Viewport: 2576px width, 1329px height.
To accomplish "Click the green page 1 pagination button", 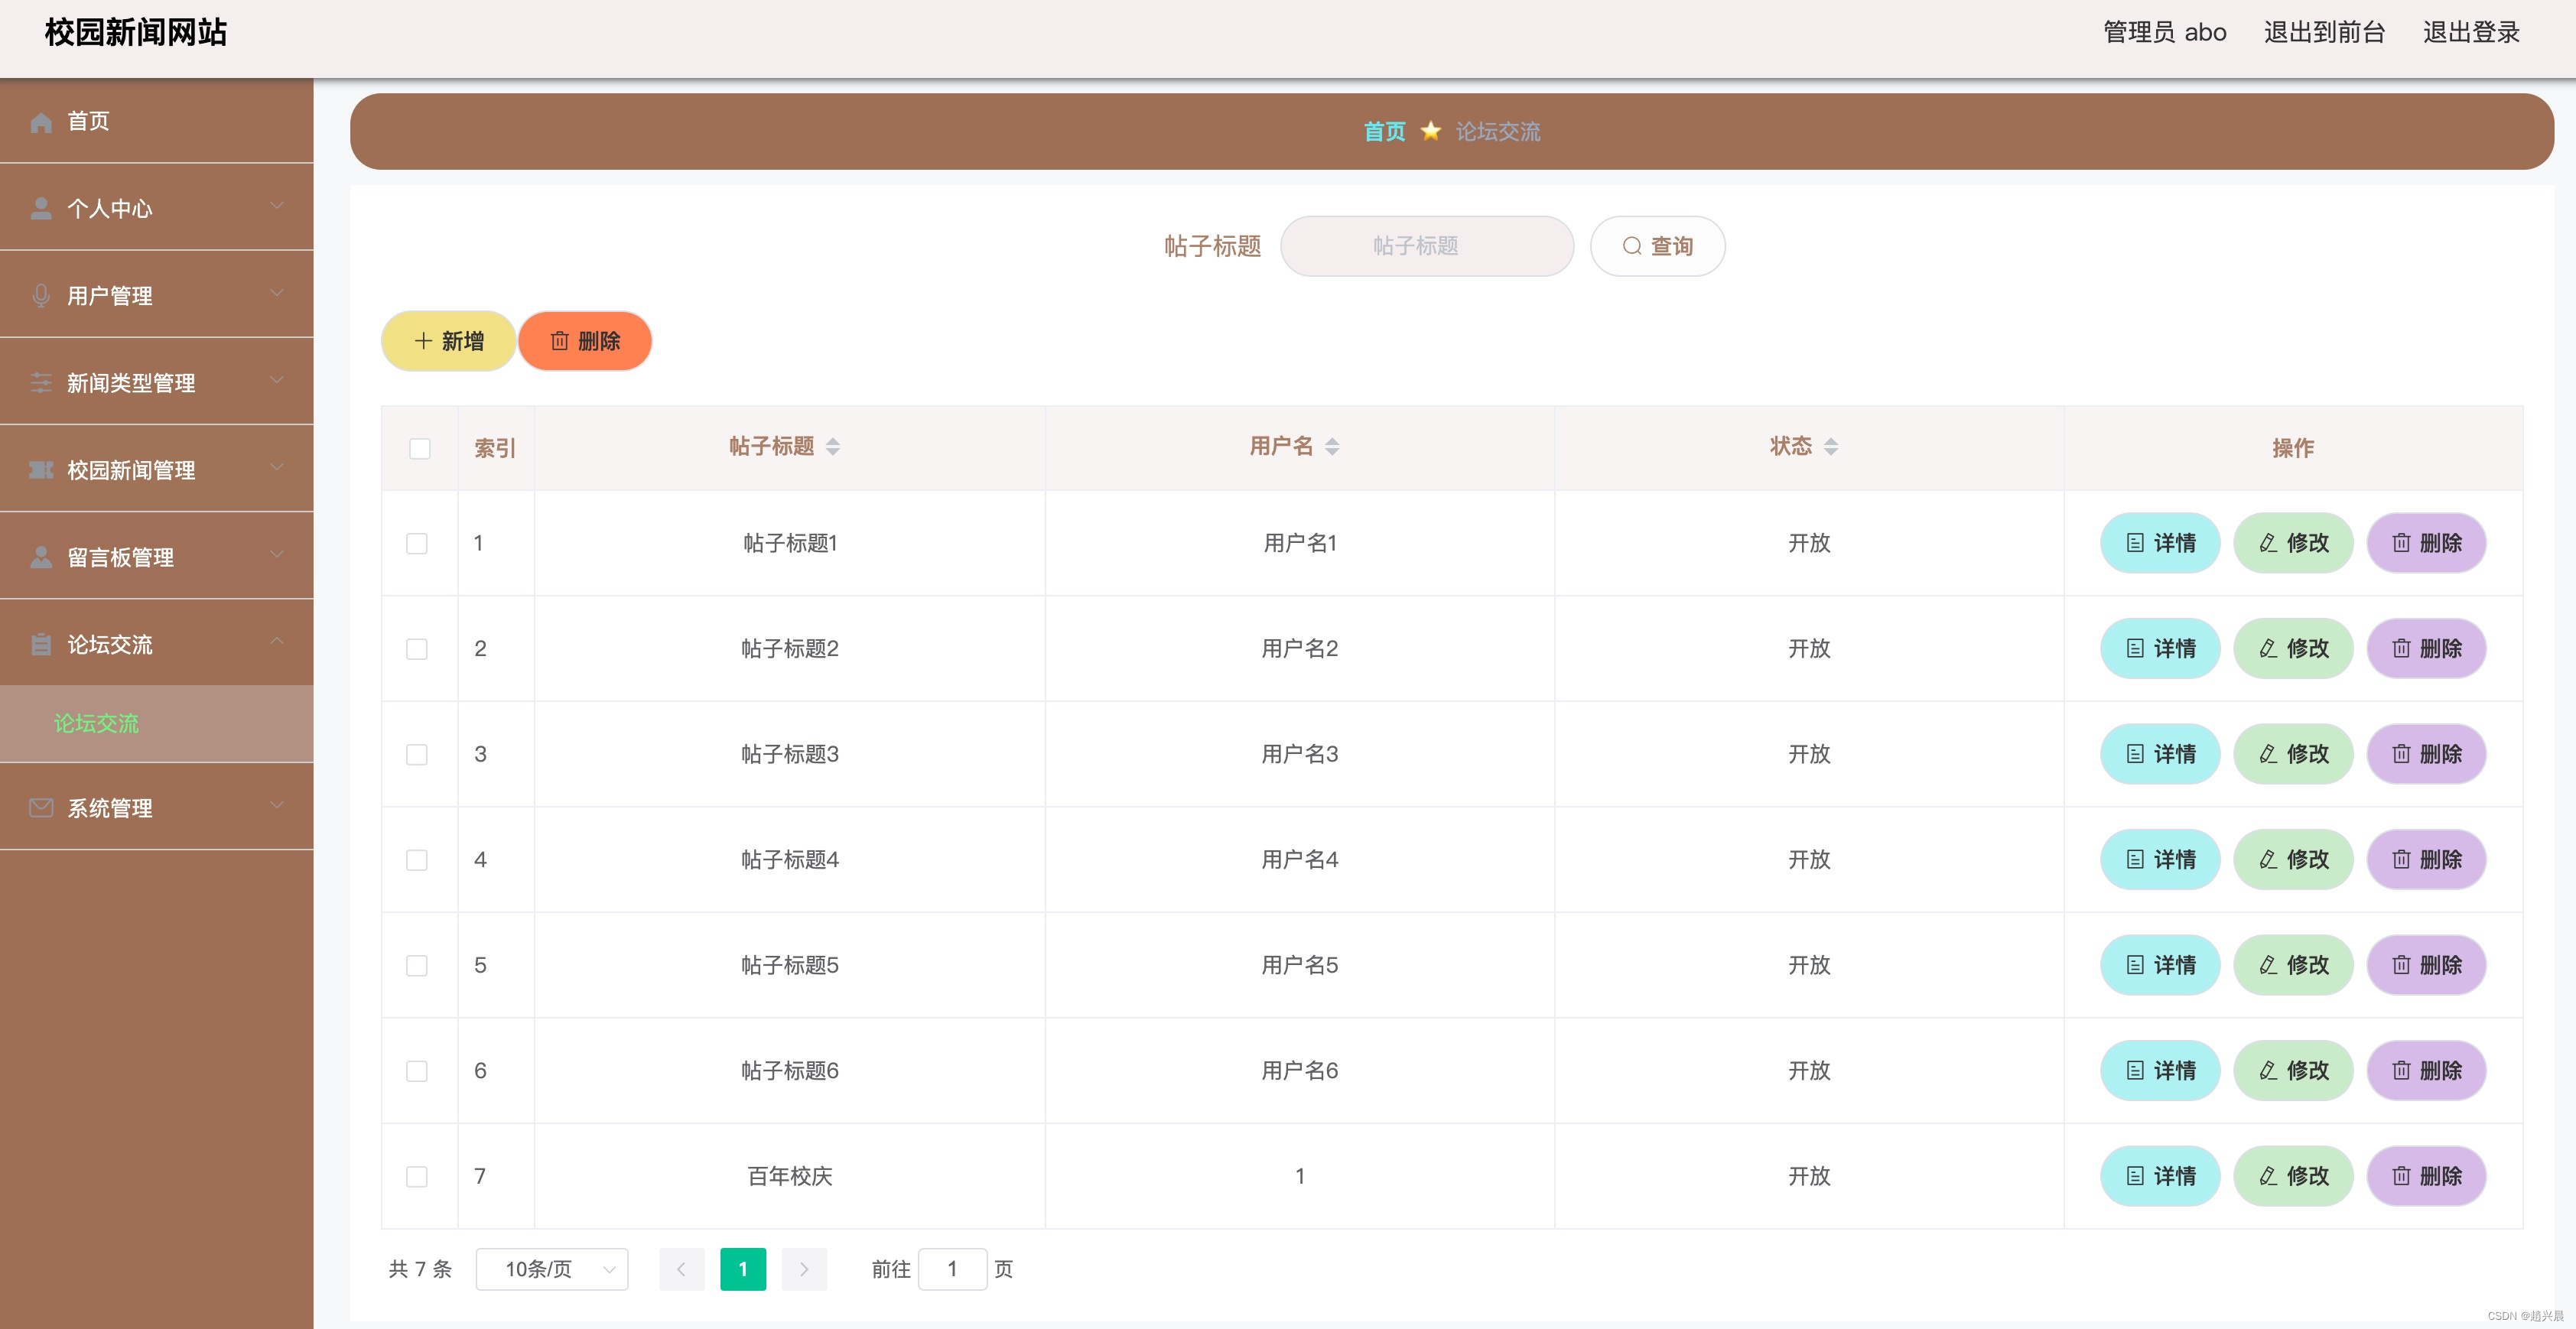I will pos(743,1269).
